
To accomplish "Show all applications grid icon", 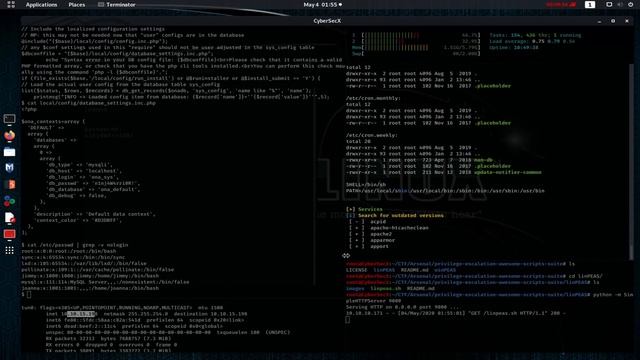I will coord(9,250).
